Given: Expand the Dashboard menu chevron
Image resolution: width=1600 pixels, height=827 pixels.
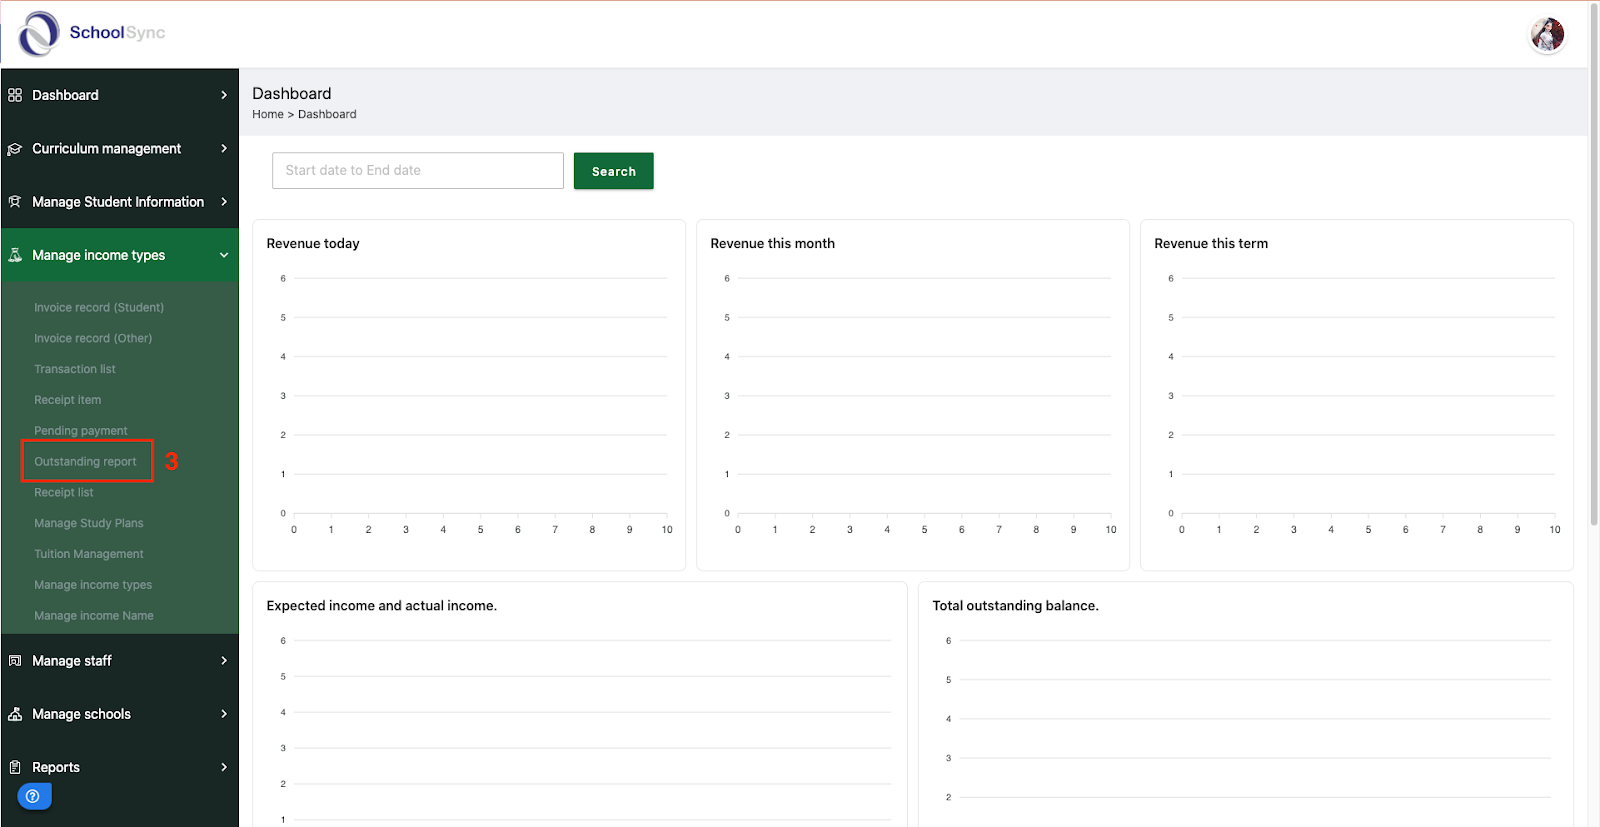Looking at the screenshot, I should point(224,95).
